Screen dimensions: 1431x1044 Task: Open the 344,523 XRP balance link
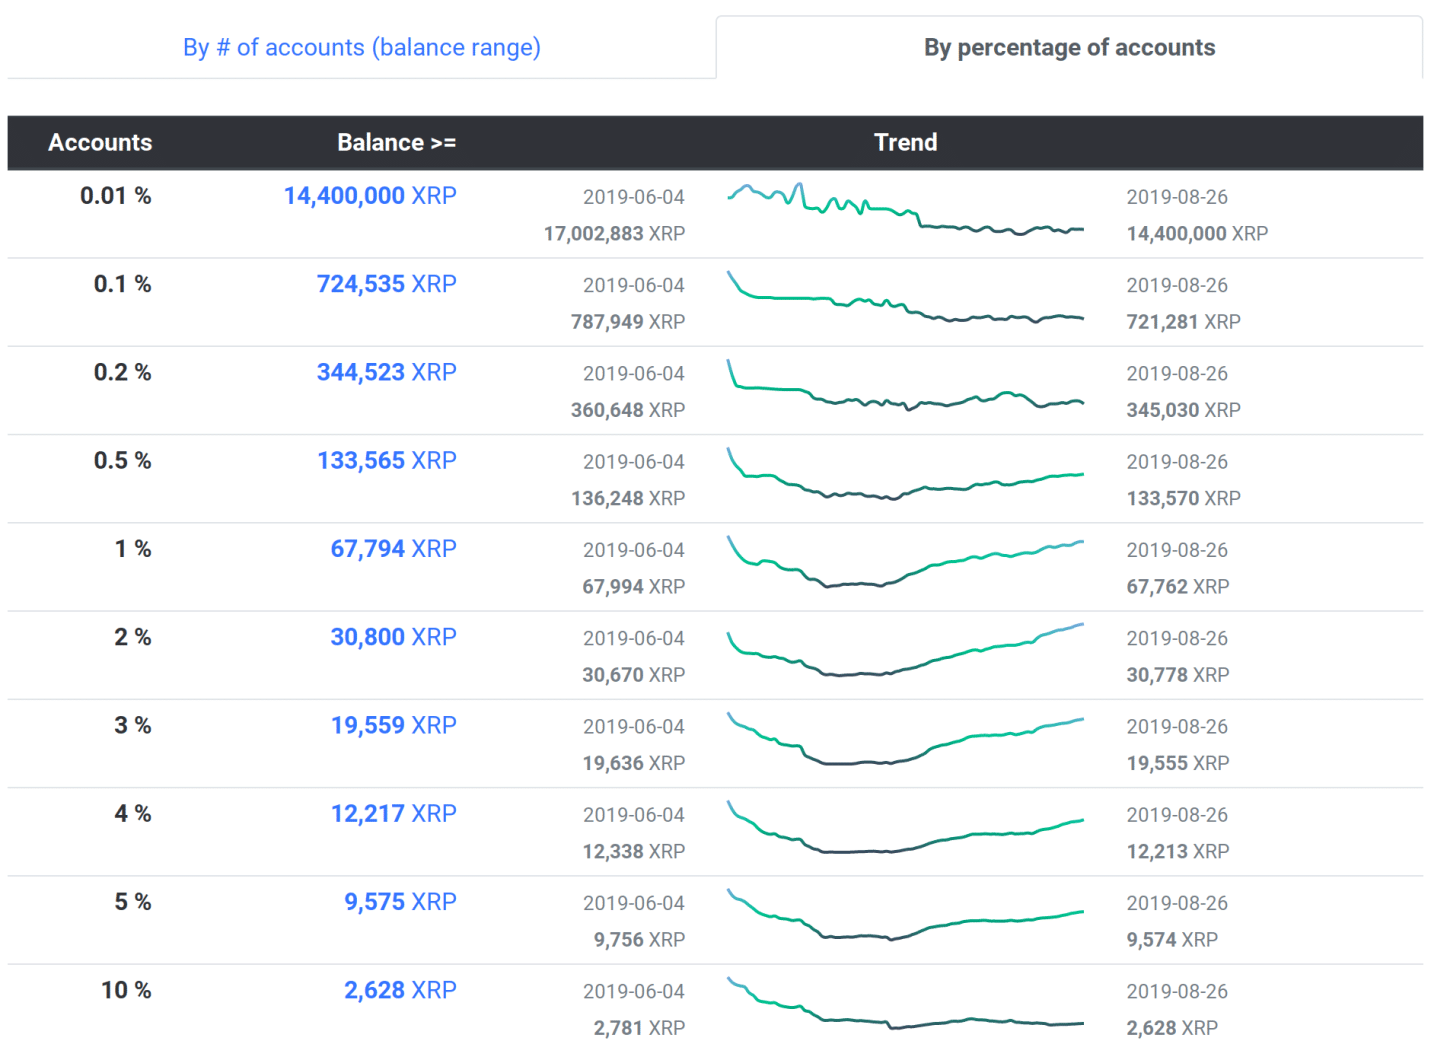coord(386,372)
